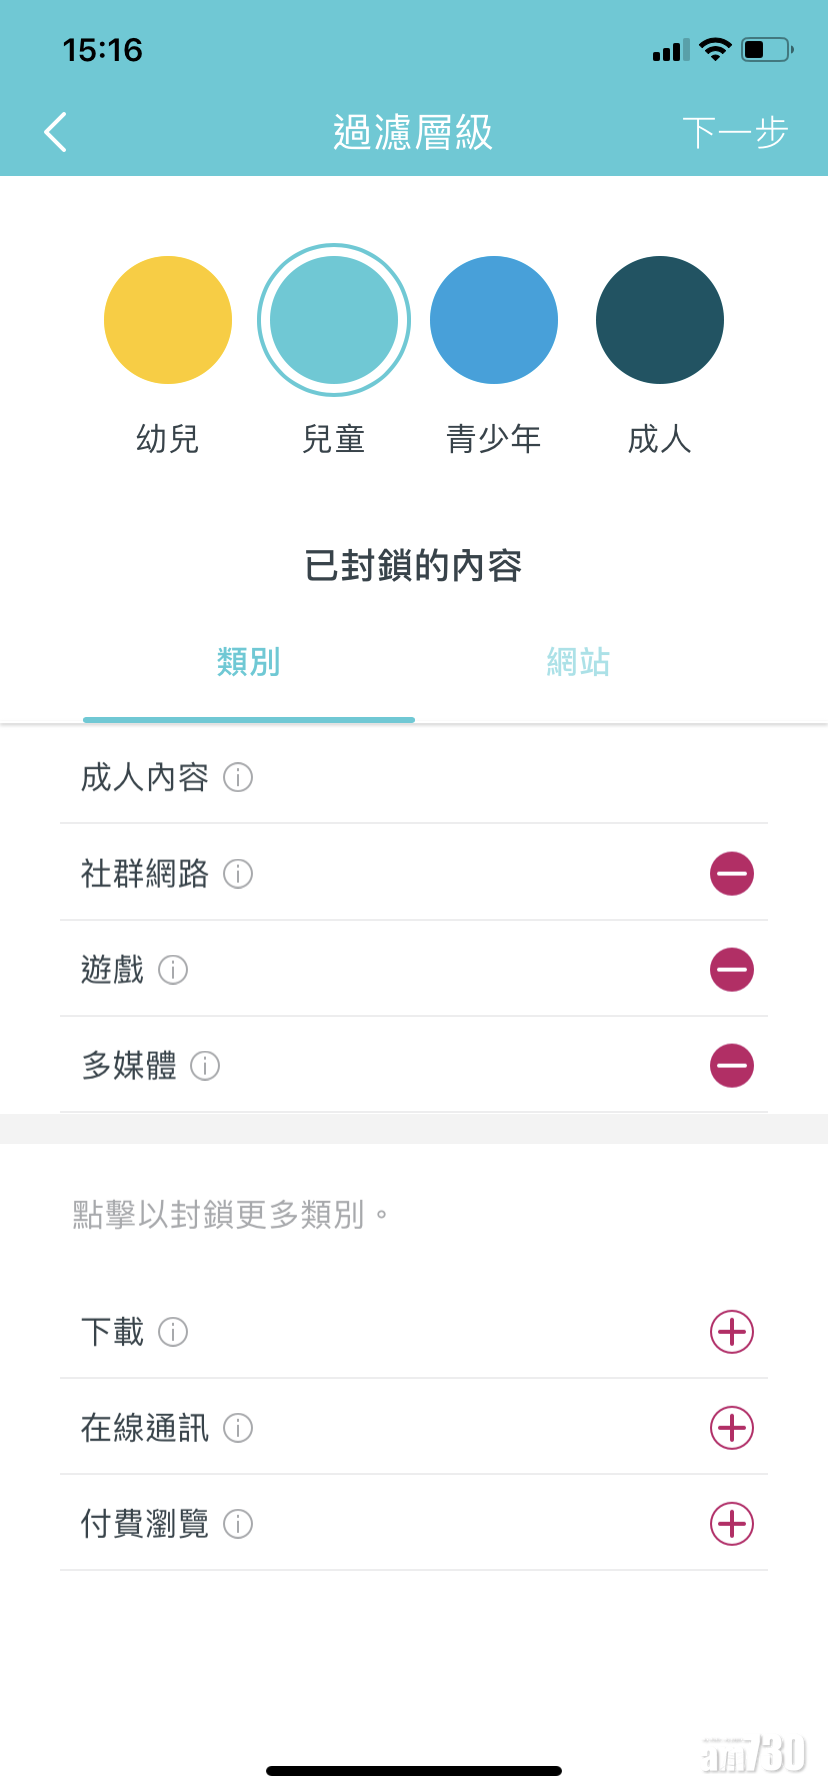This screenshot has height=1792, width=828.
Task: Tap info icon next to 付費瀏覽
Action: 238,1524
